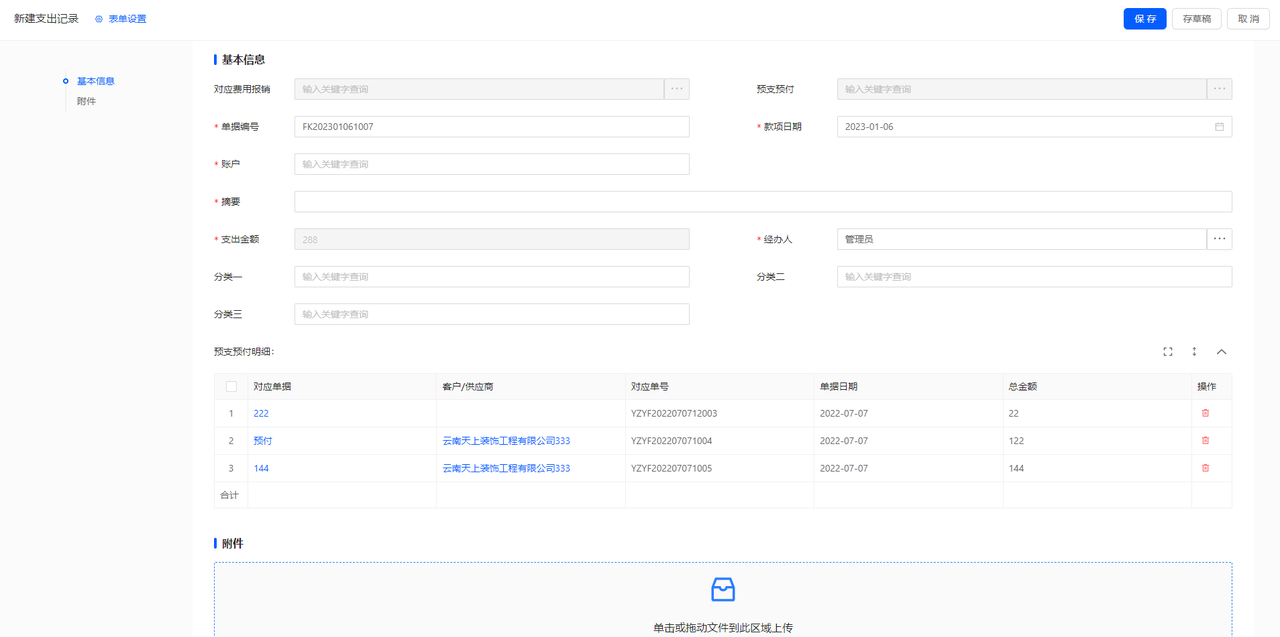Focus the 预支预付 search field
Screen dimensions: 1280x637
[x=1022, y=89]
